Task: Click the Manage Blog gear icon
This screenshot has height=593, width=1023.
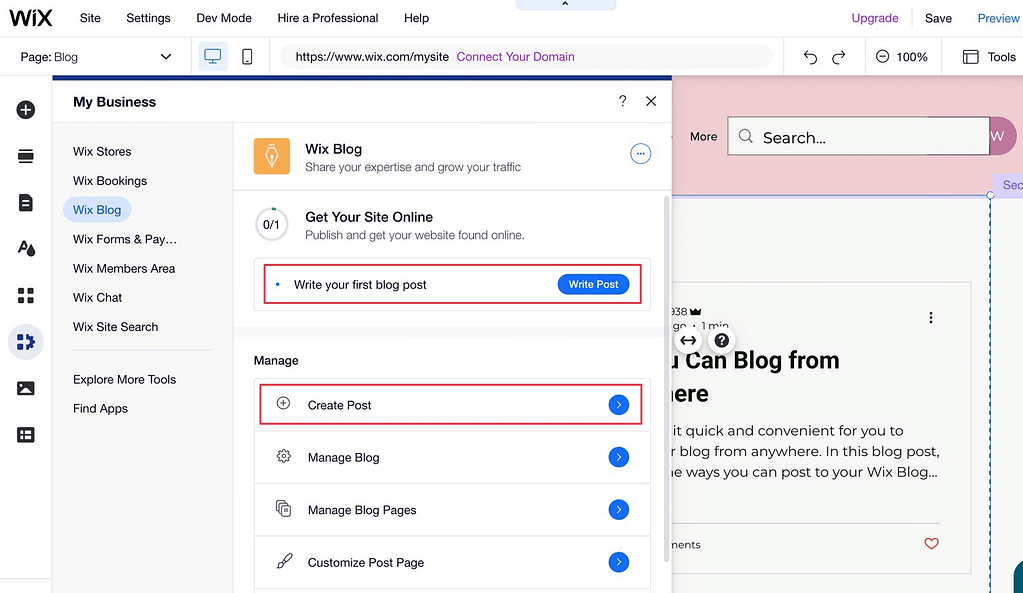Action: [x=283, y=456]
